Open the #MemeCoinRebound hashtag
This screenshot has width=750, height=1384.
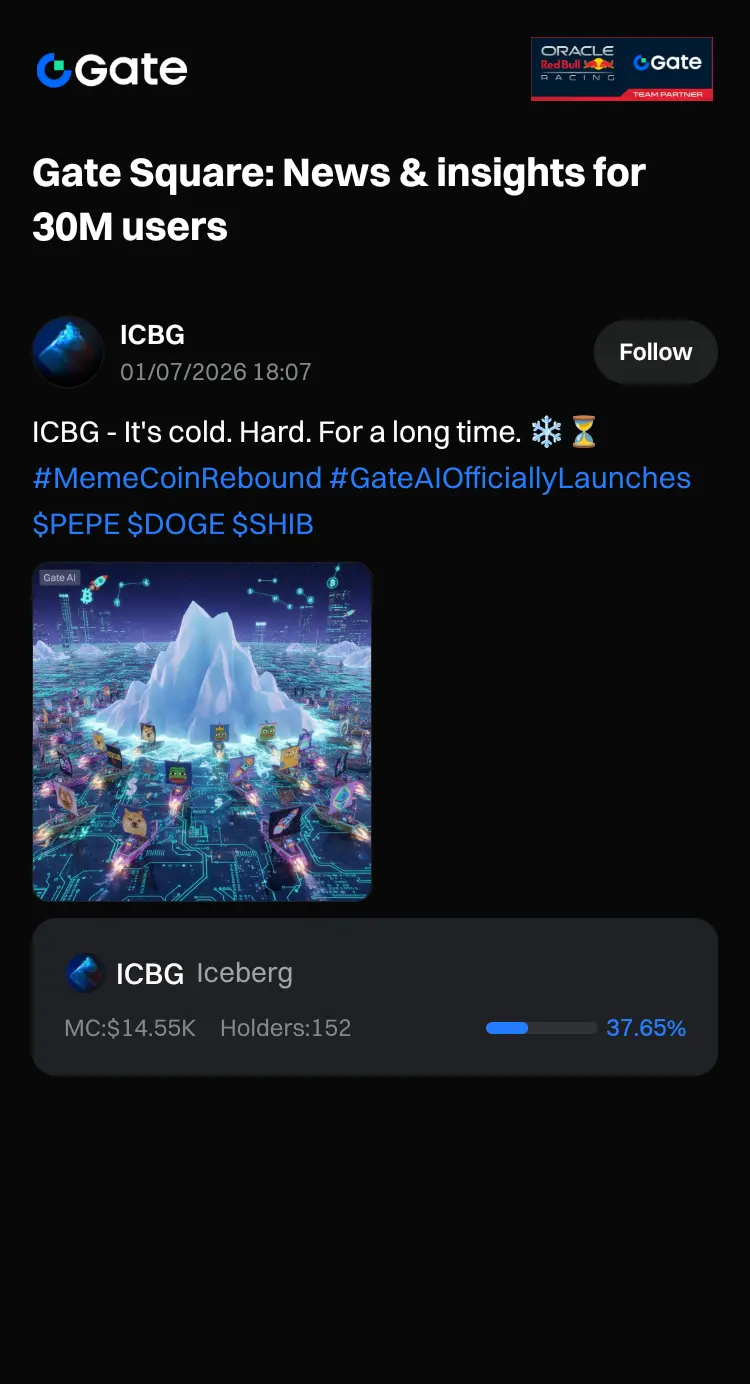click(x=177, y=478)
